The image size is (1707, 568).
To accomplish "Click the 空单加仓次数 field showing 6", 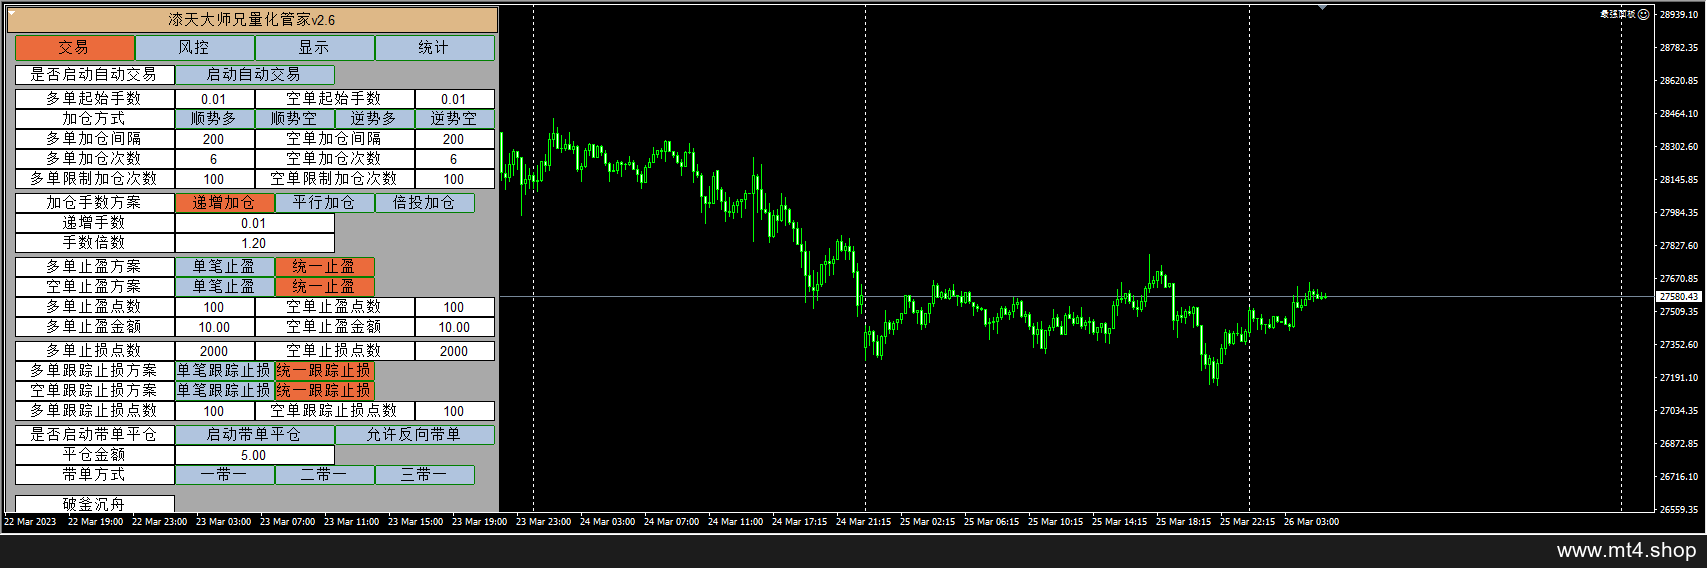I will [x=455, y=158].
